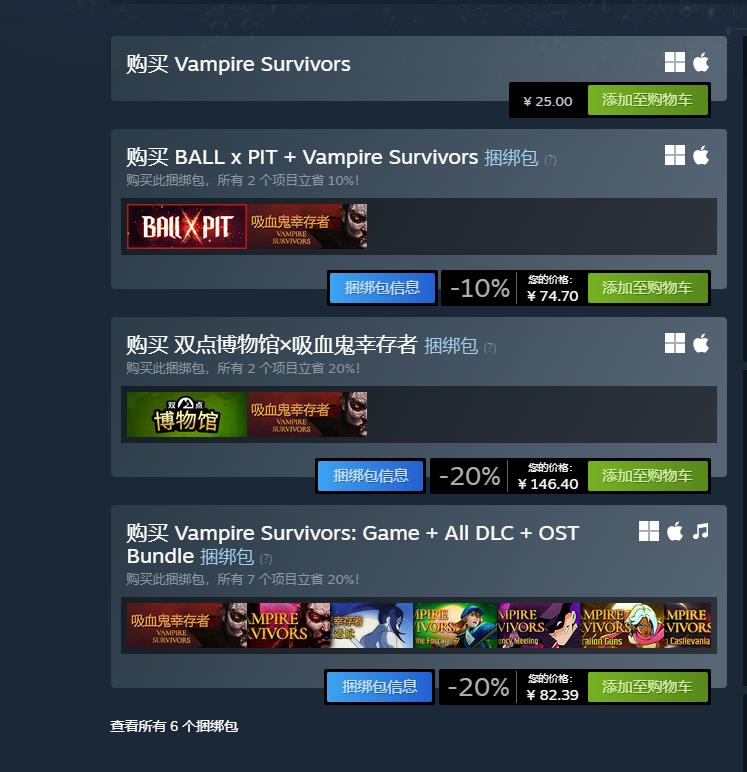Image resolution: width=747 pixels, height=772 pixels.
Task: Click Apple icon for 双点博物馆 bundle
Action: pos(701,343)
